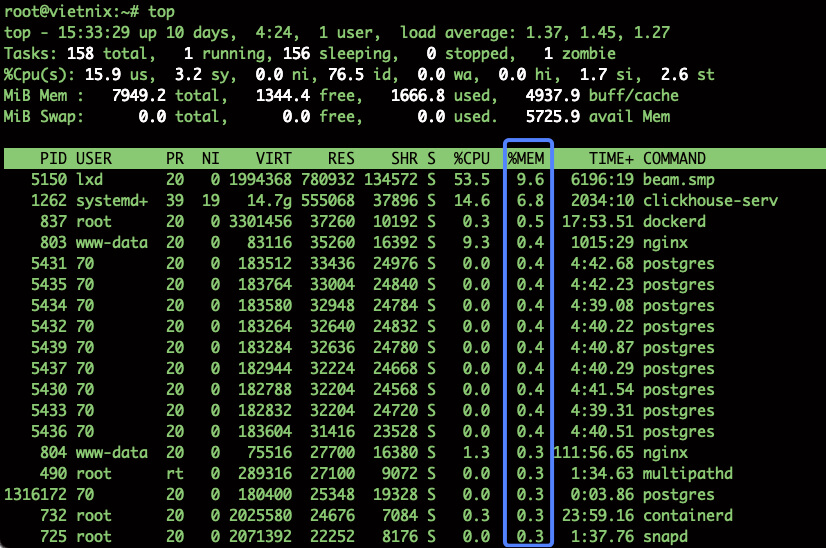
Task: Click the %CPU column header
Action: click(470, 158)
